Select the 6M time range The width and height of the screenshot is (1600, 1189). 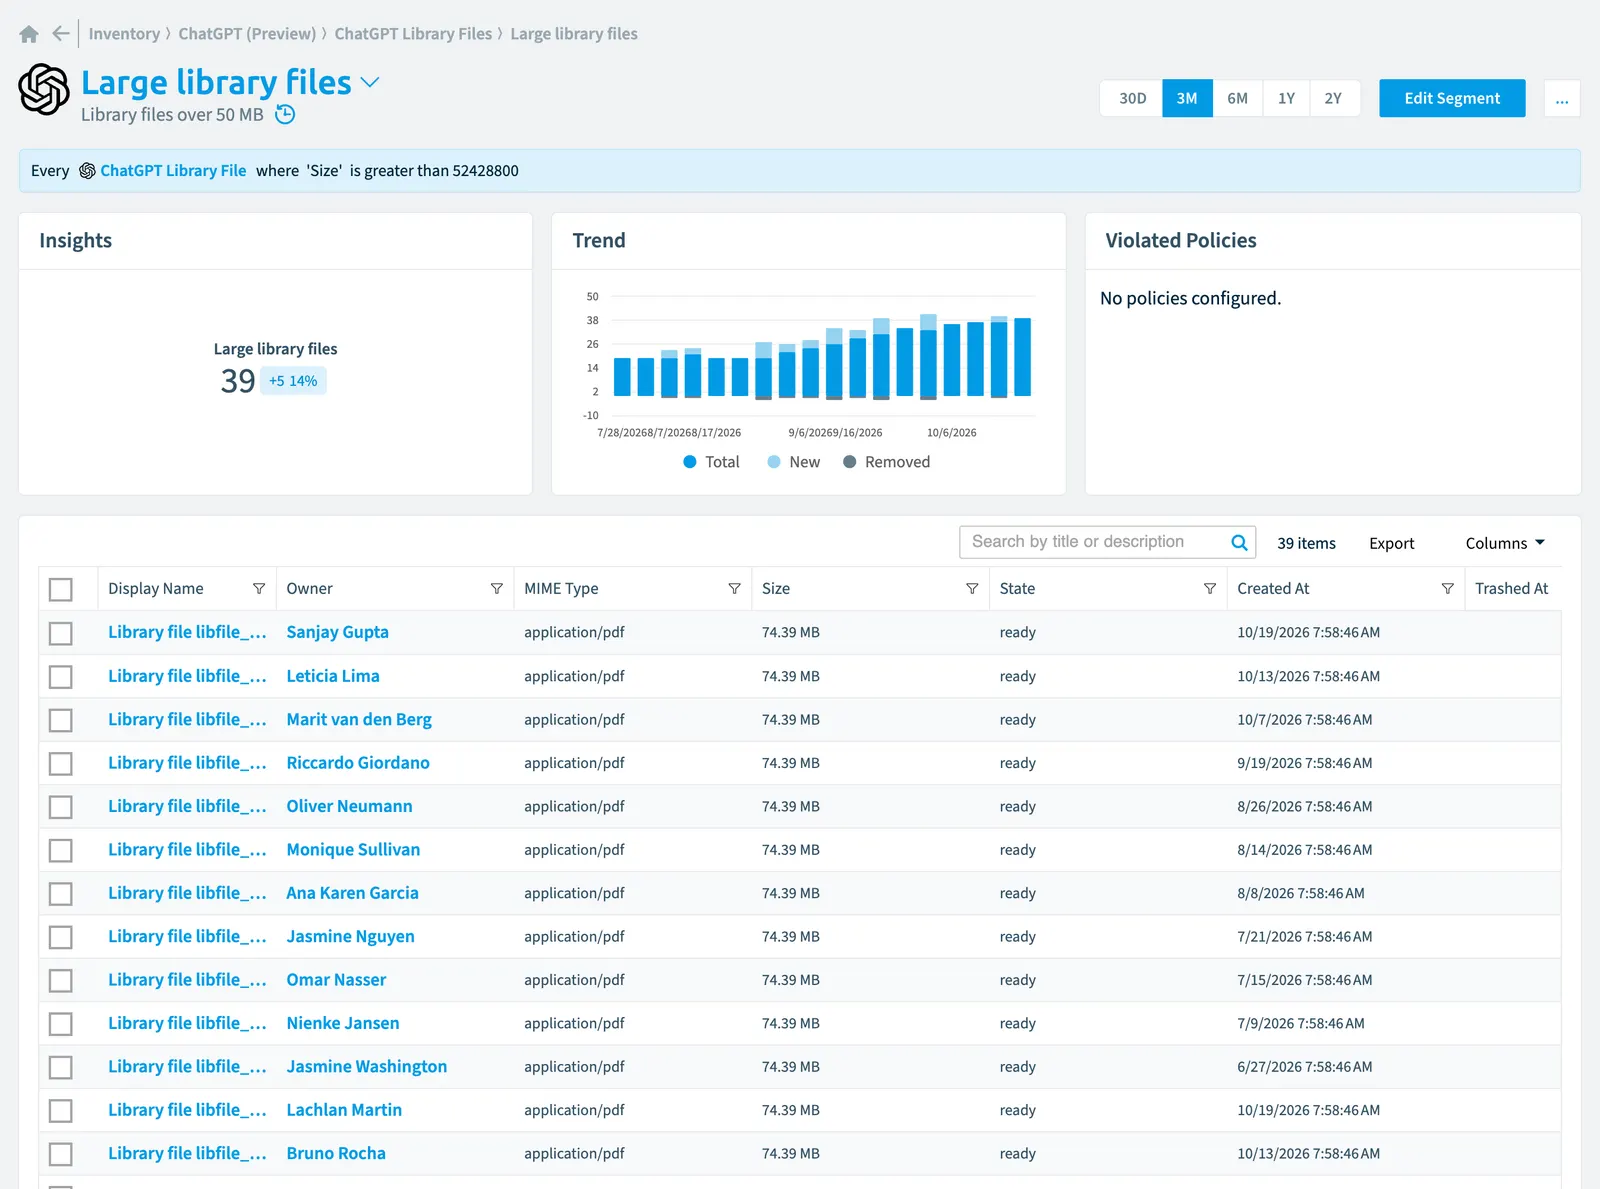[1238, 98]
